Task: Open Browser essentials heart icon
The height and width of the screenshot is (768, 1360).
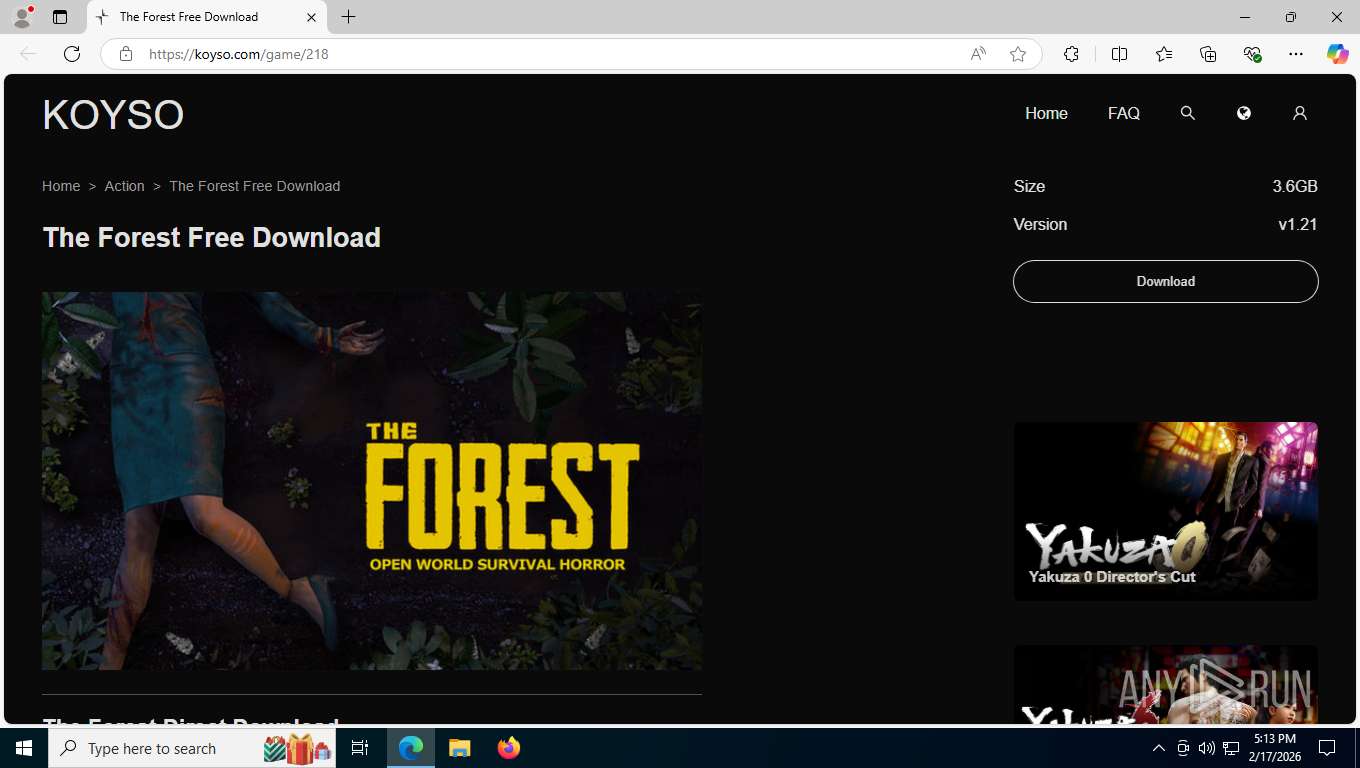Action: pyautogui.click(x=1252, y=54)
